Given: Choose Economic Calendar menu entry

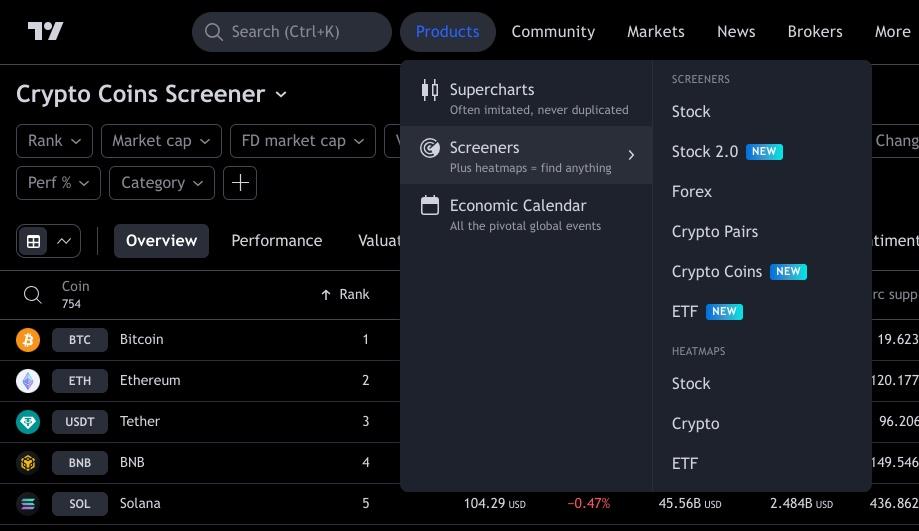Looking at the screenshot, I should coord(526,214).
